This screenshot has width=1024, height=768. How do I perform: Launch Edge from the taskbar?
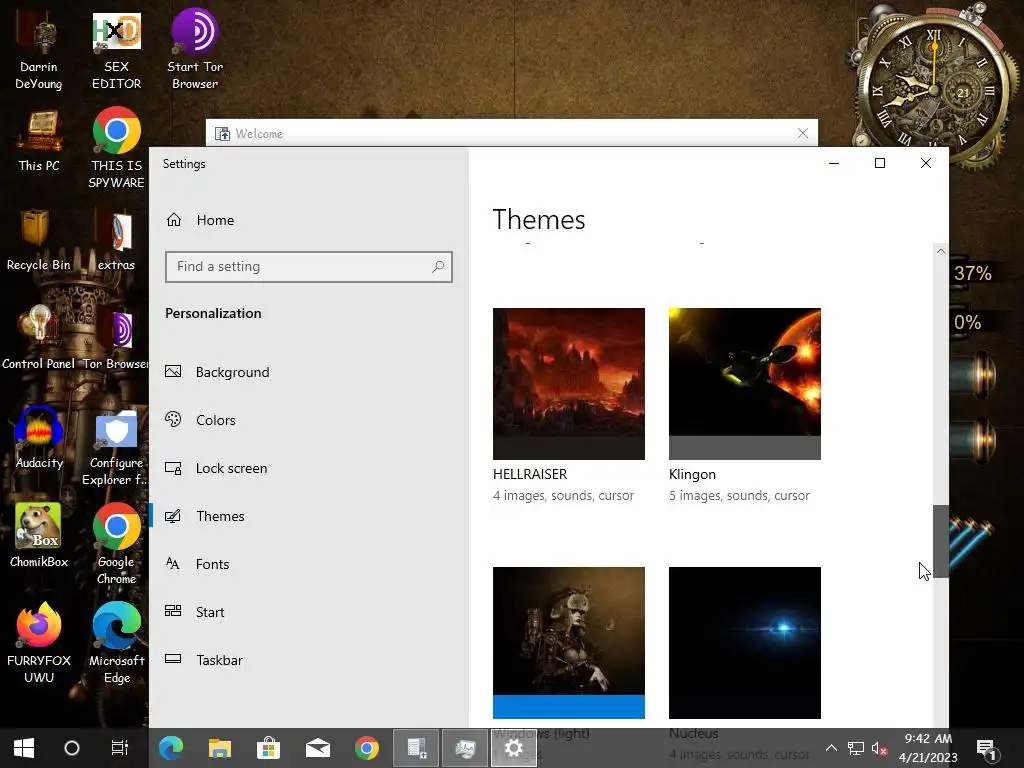pyautogui.click(x=171, y=748)
